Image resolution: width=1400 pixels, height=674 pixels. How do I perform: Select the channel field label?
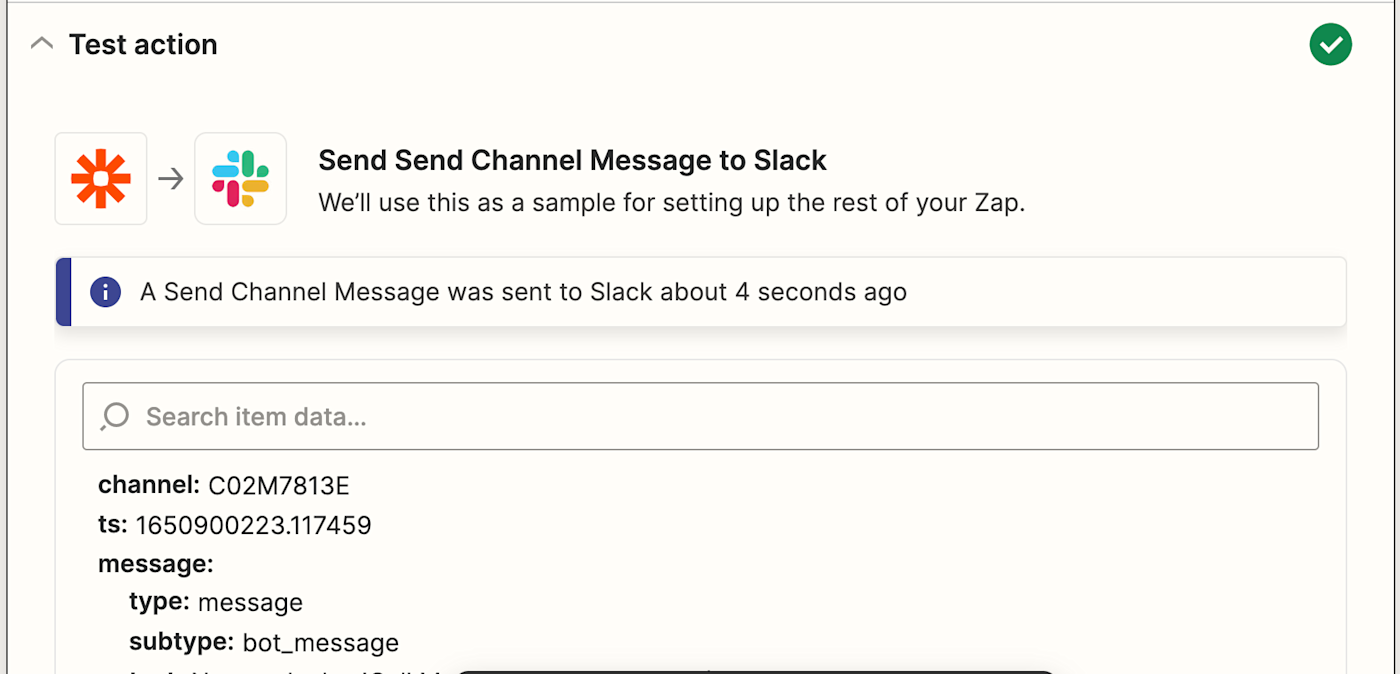[x=149, y=486]
